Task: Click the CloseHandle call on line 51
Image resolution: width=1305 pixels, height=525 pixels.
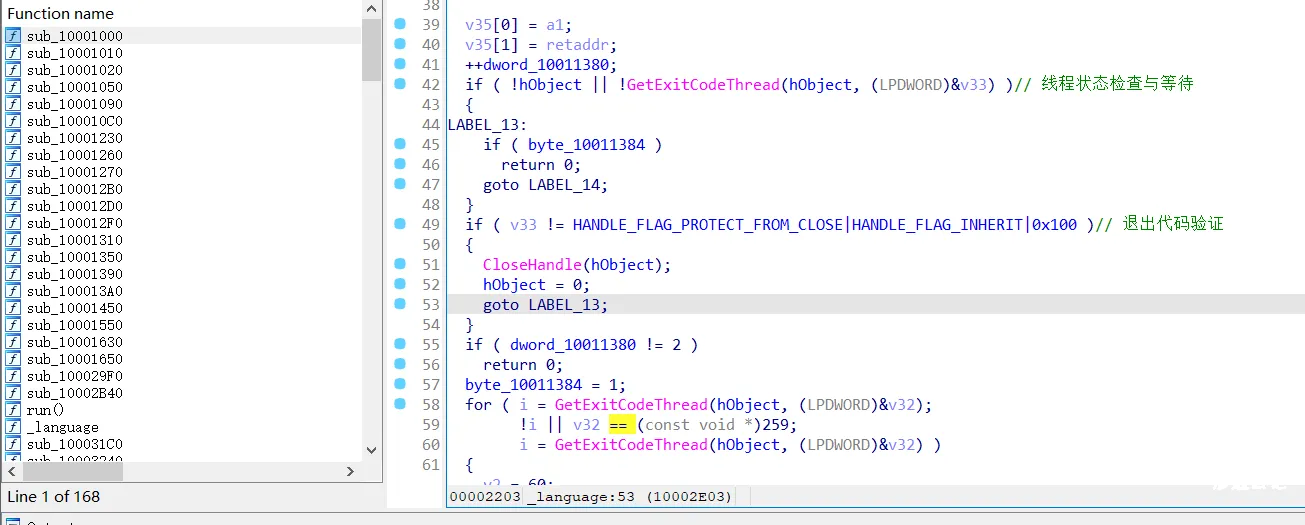Action: pyautogui.click(x=531, y=265)
